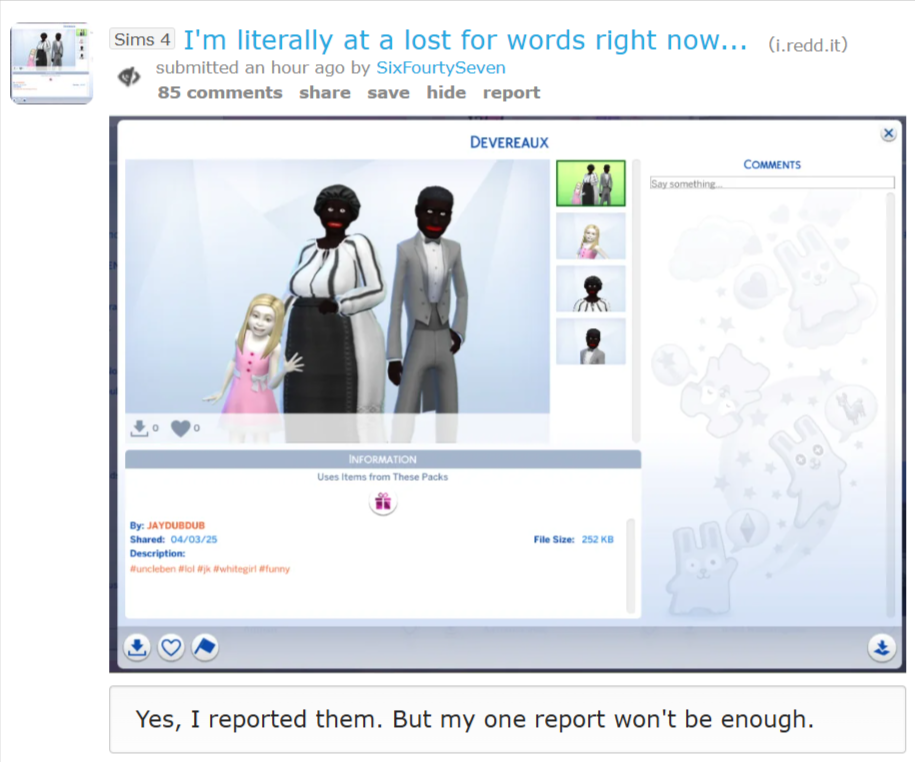The height and width of the screenshot is (762, 915).
Task: Click the save link under post
Action: click(388, 92)
